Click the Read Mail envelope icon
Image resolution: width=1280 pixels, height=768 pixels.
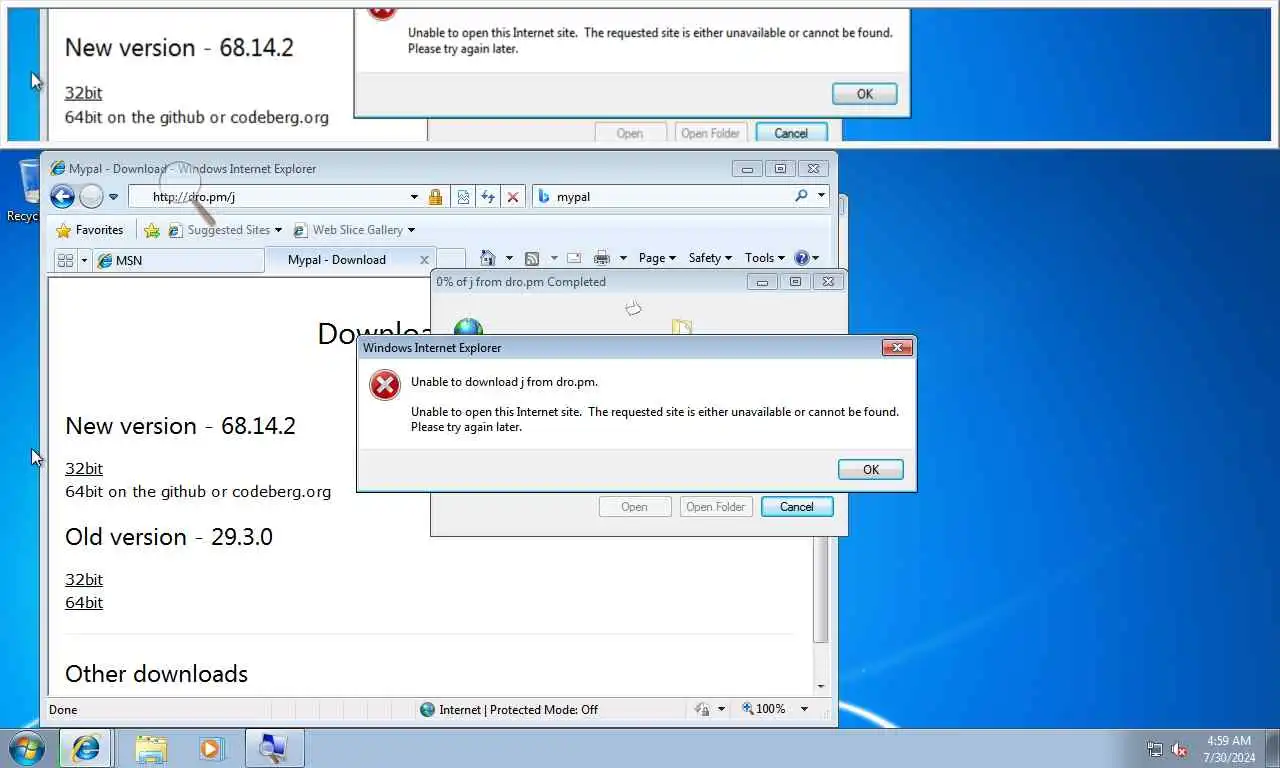click(574, 258)
